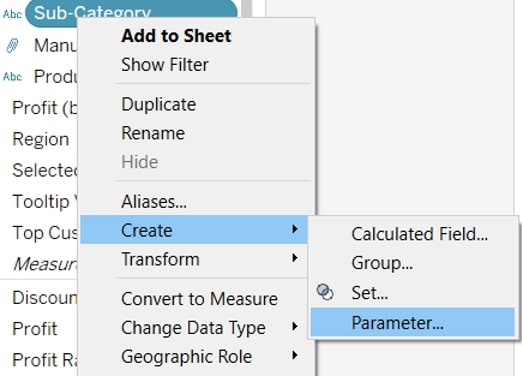The image size is (522, 376).
Task: Open the Change Data Type submenu
Action: [x=194, y=327]
